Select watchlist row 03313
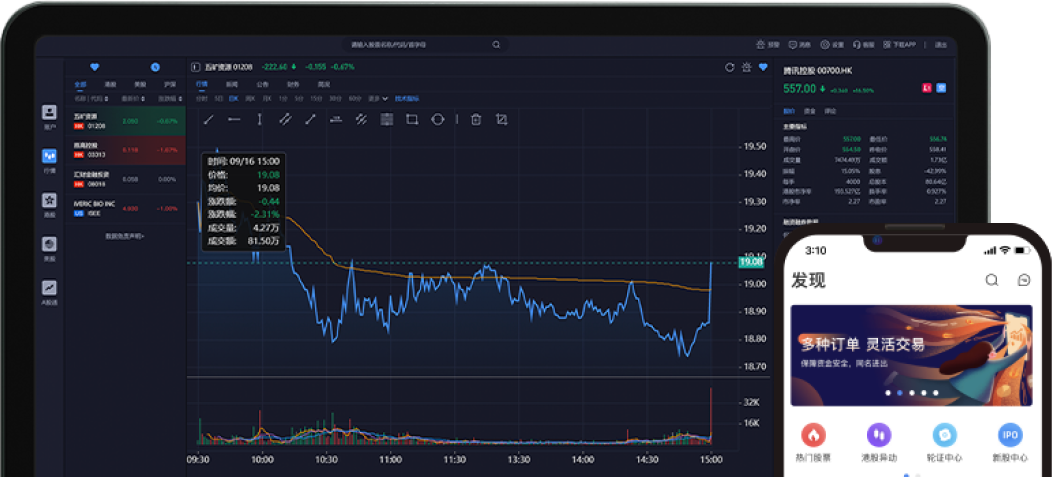1052x477 pixels. (x=125, y=150)
